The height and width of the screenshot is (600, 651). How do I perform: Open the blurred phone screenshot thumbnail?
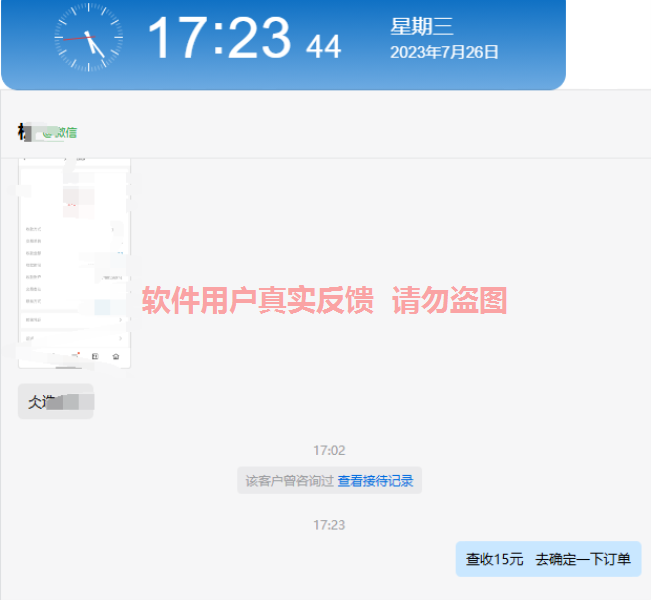click(x=74, y=263)
